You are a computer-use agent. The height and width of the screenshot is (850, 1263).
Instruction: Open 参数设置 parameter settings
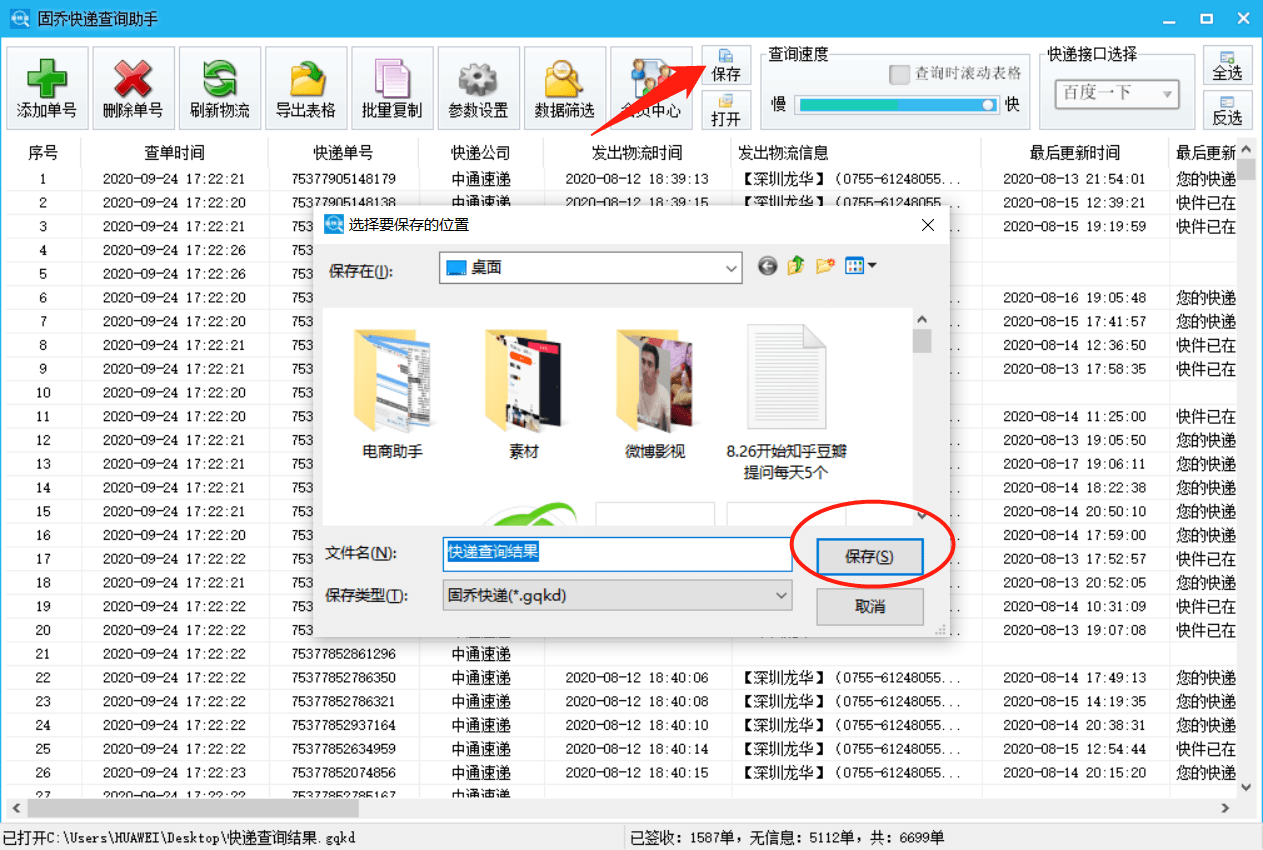coord(478,87)
